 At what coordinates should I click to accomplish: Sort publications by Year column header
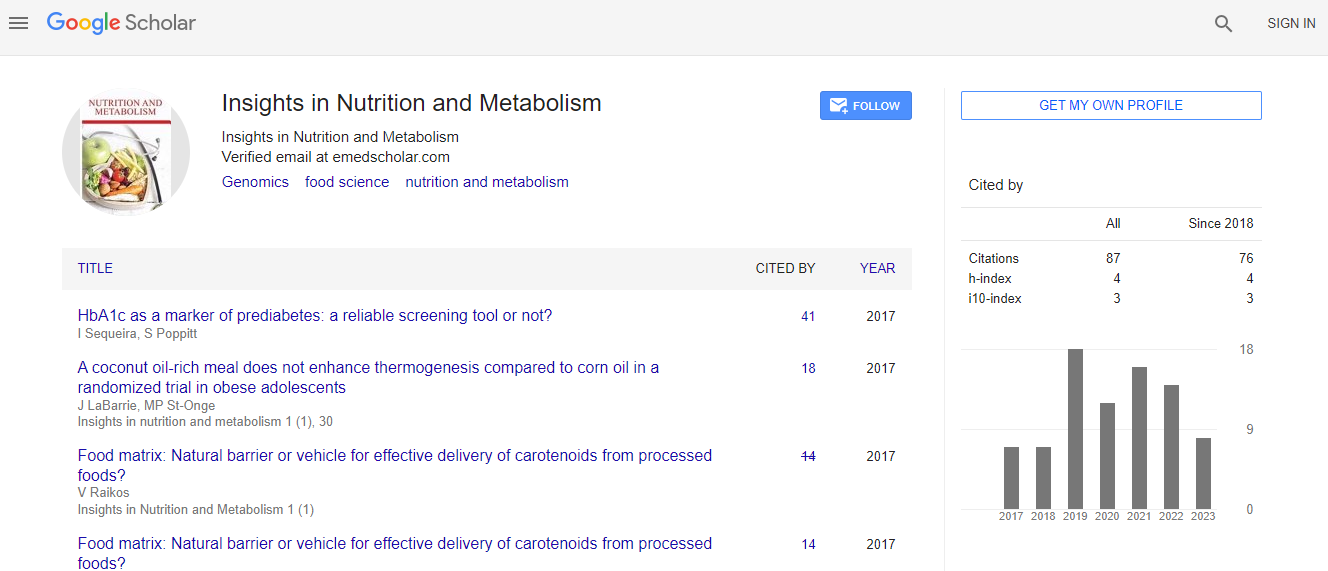(877, 268)
